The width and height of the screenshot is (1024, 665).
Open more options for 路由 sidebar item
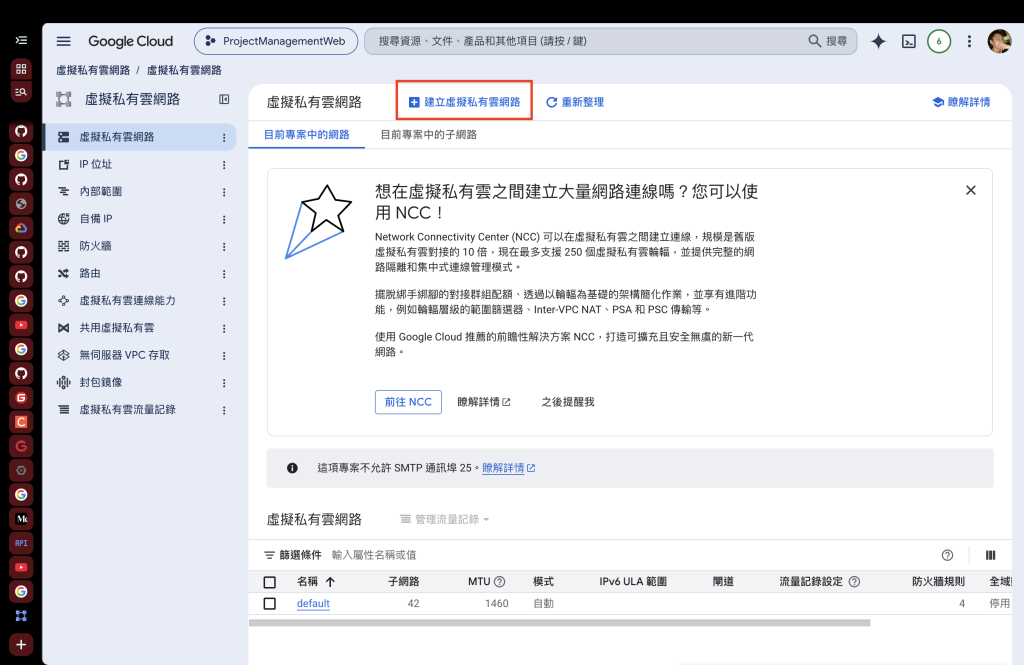click(x=224, y=274)
